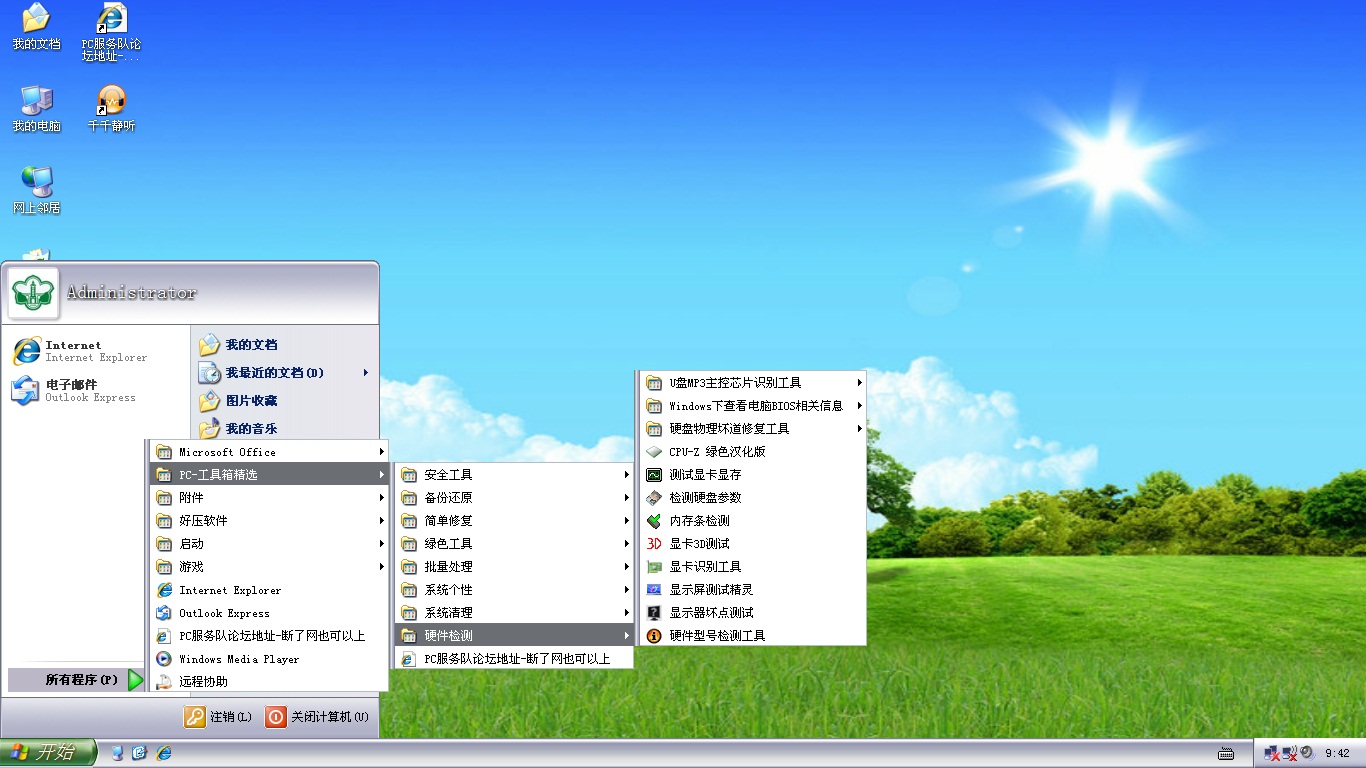1366x768 pixels.
Task: Select the highlighted 硬件检测 menu entry
Action: 514,636
